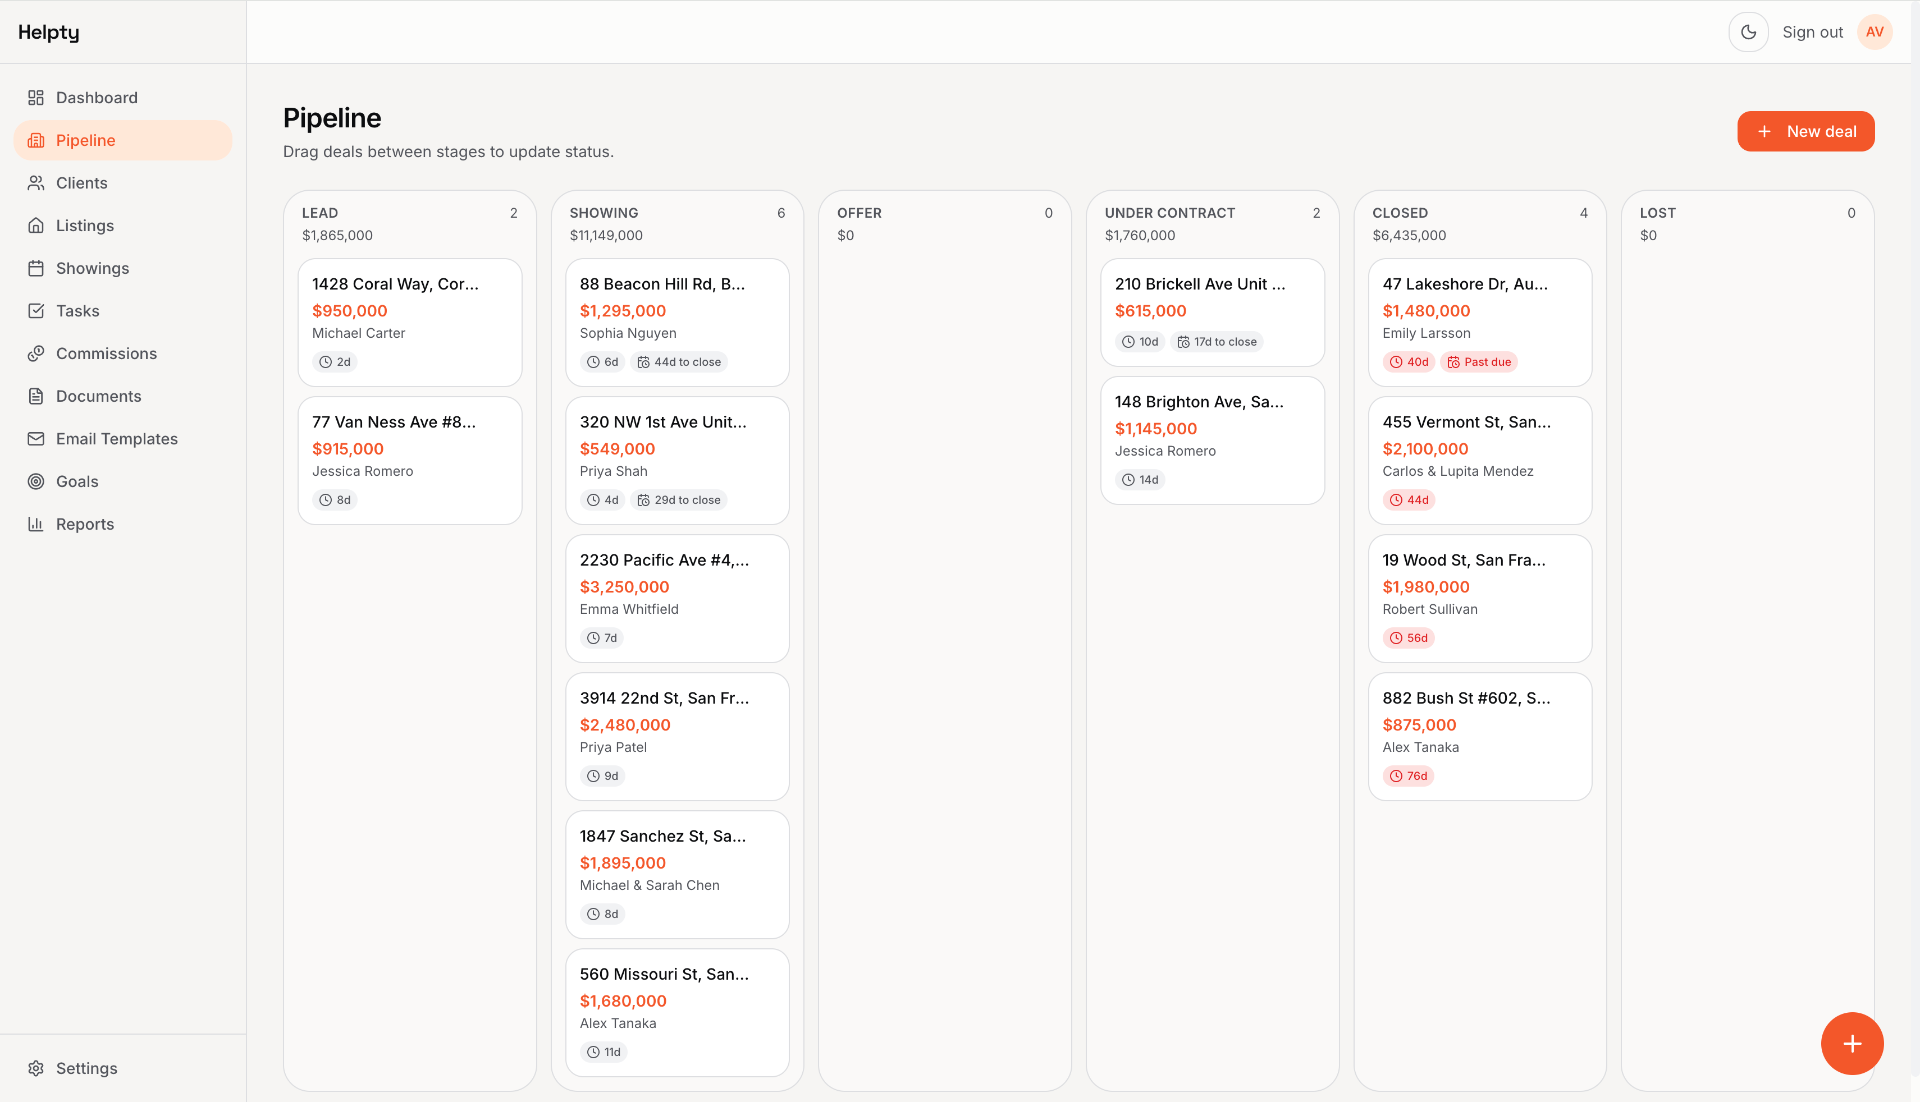Click the CLOSED column header
1920x1102 pixels.
pos(1400,213)
